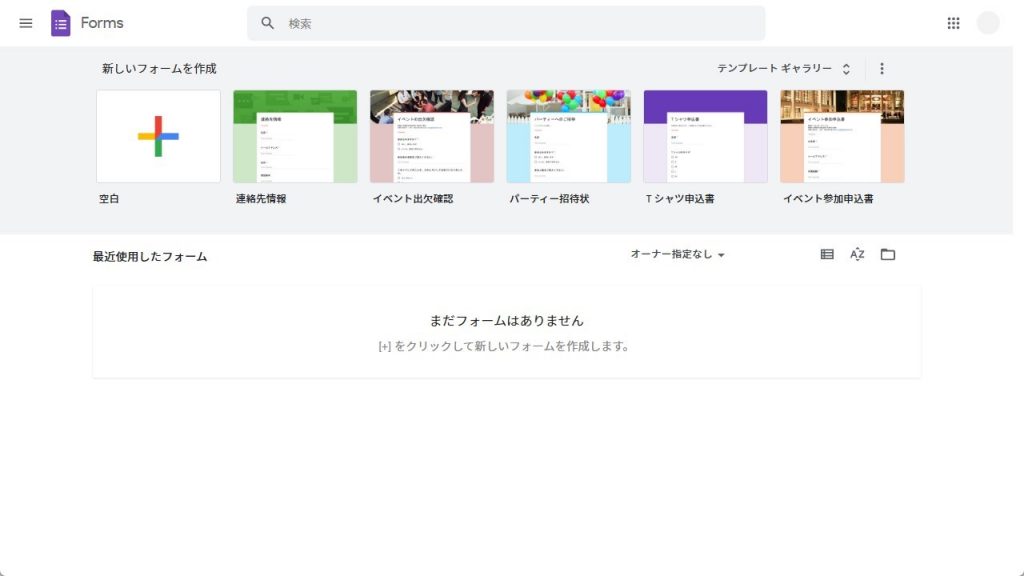Open the template section more options menu
1024x576 pixels.
click(882, 69)
